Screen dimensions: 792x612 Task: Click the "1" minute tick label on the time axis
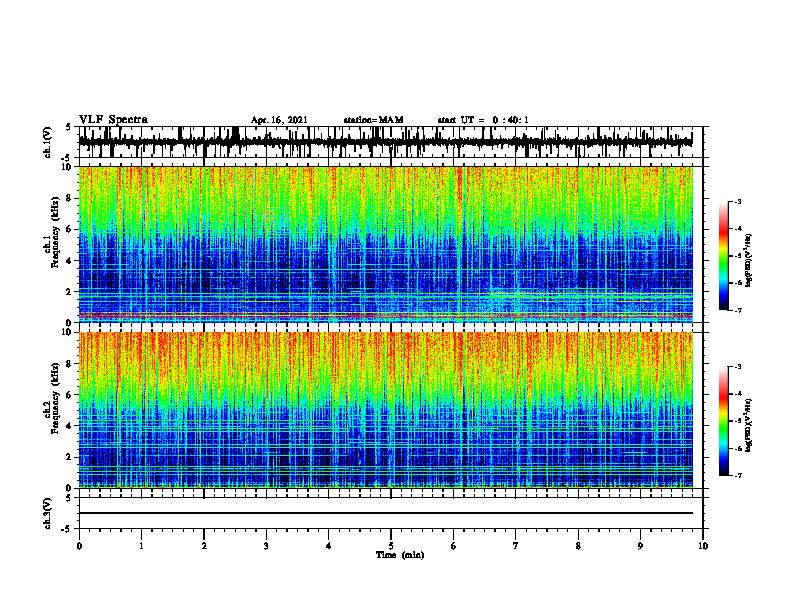point(141,546)
